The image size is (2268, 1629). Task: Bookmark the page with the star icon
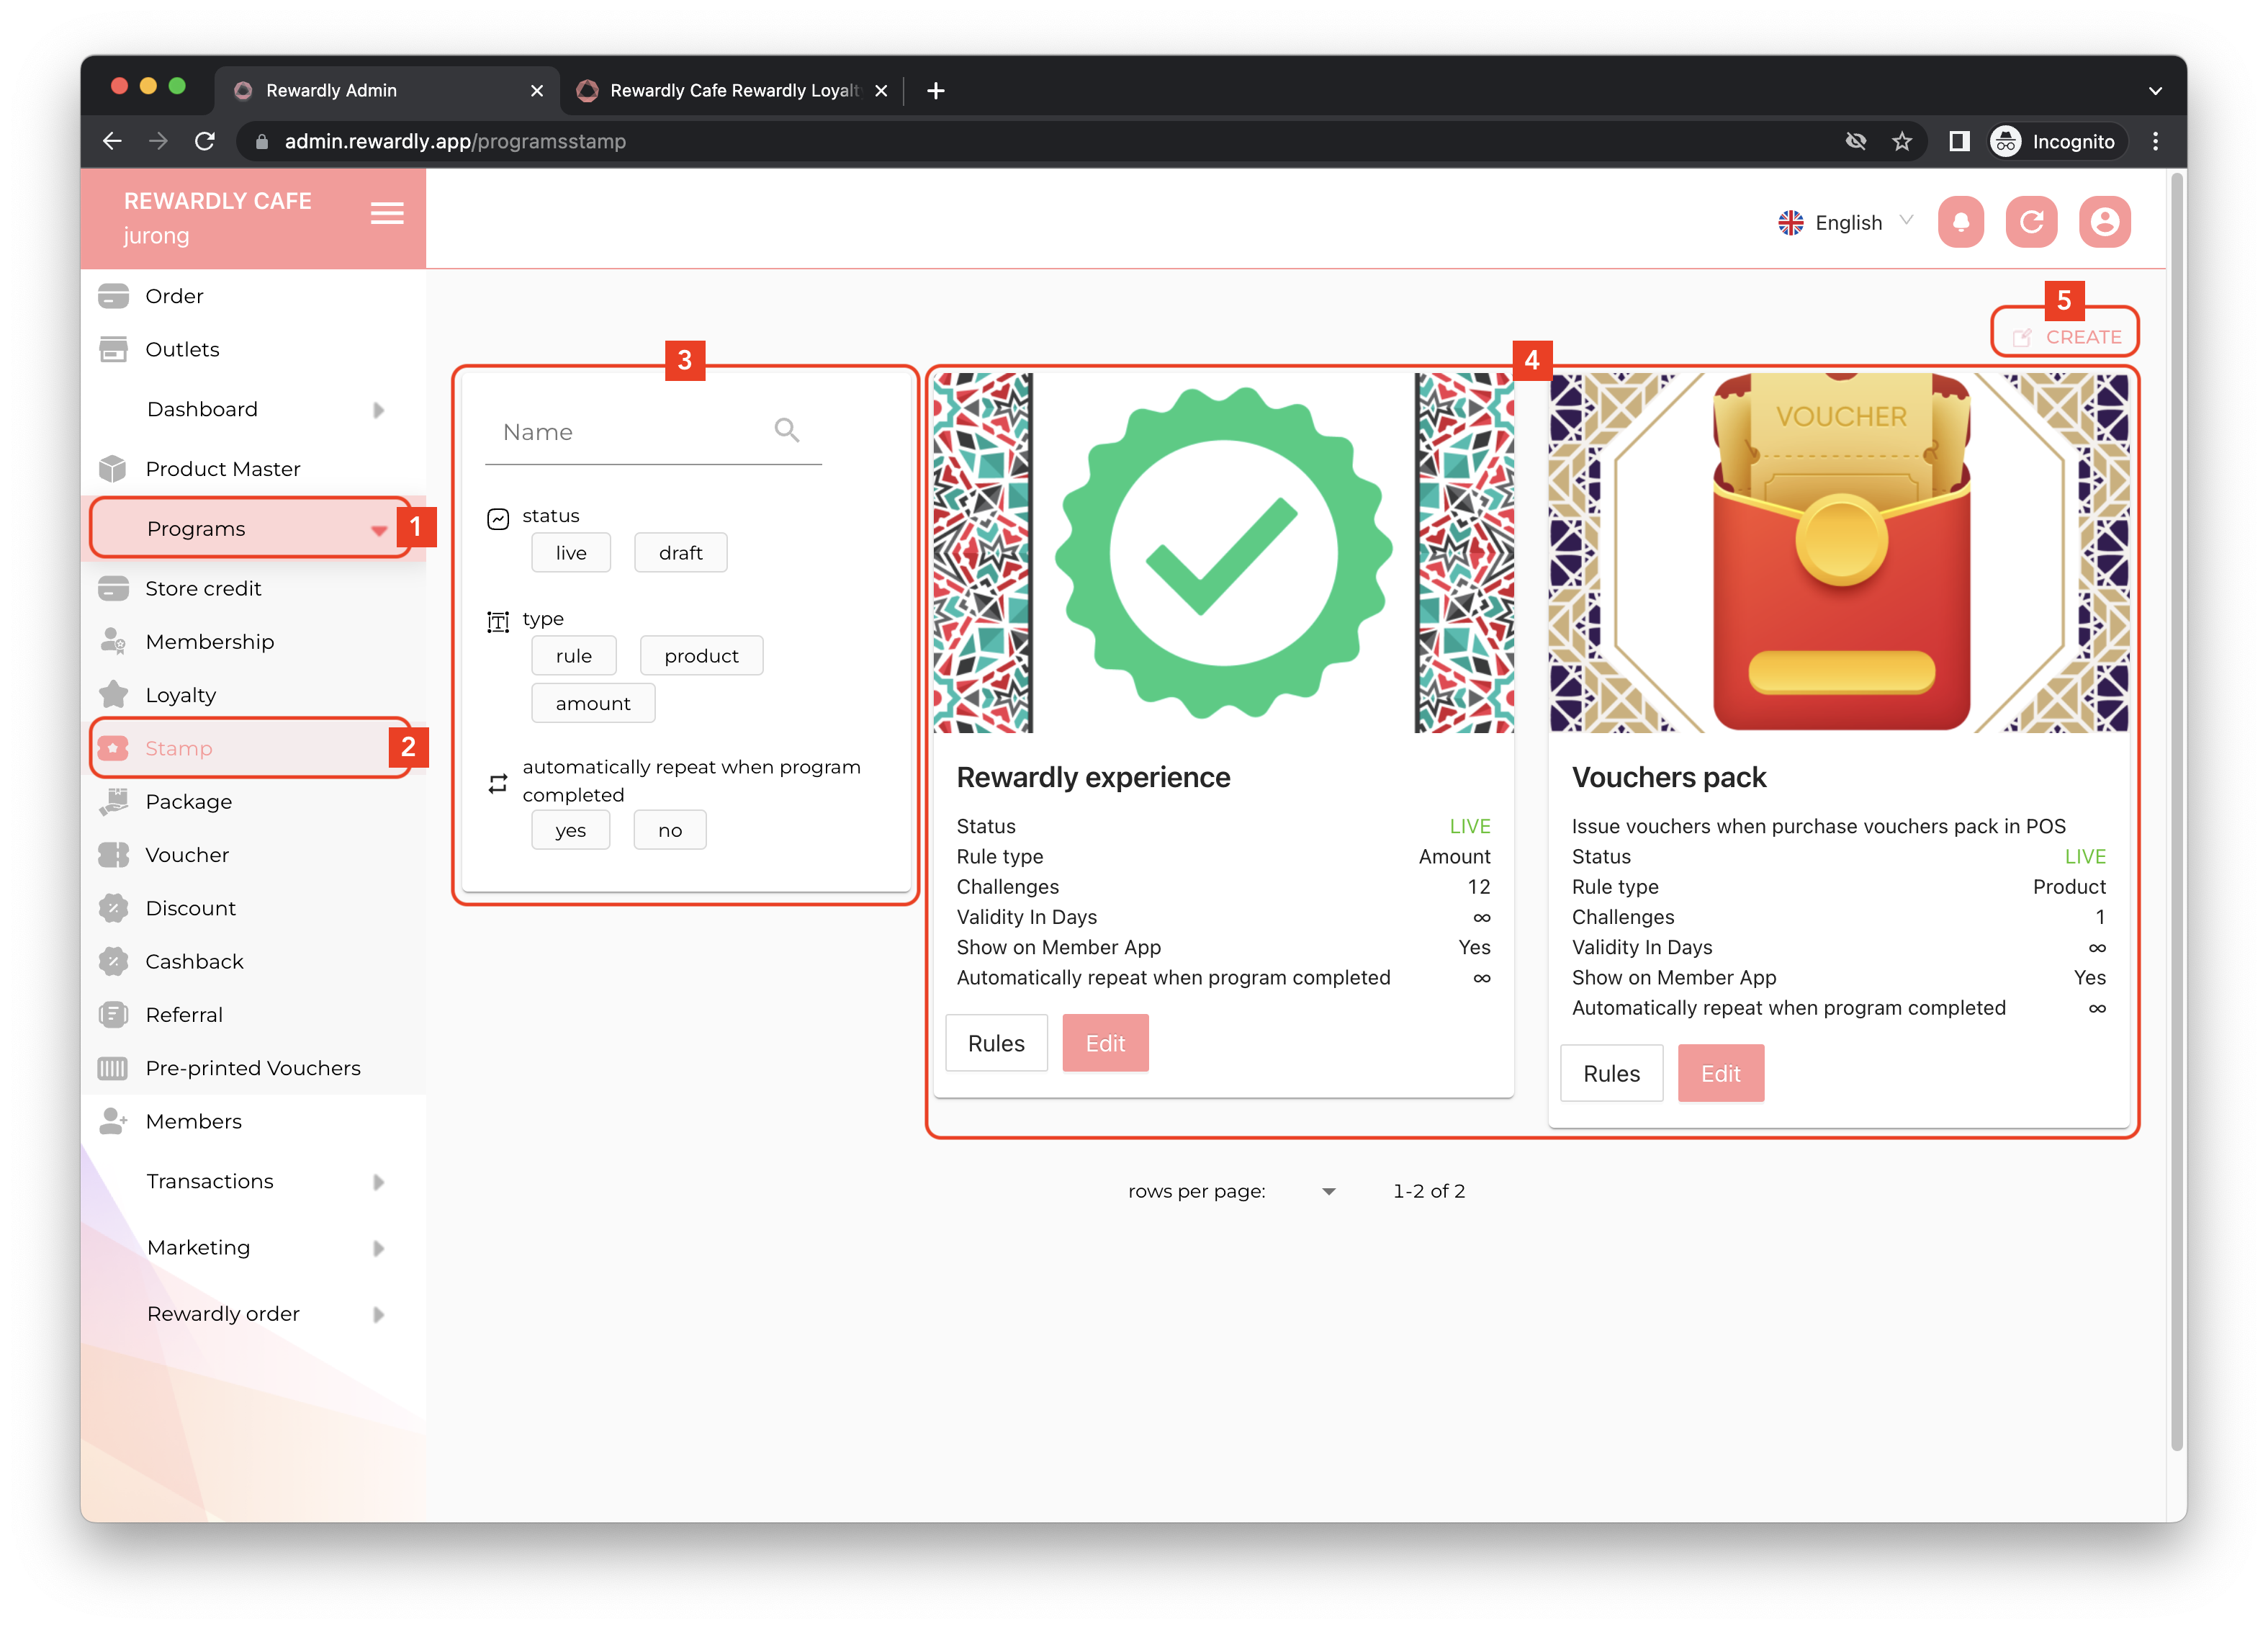[x=1901, y=141]
